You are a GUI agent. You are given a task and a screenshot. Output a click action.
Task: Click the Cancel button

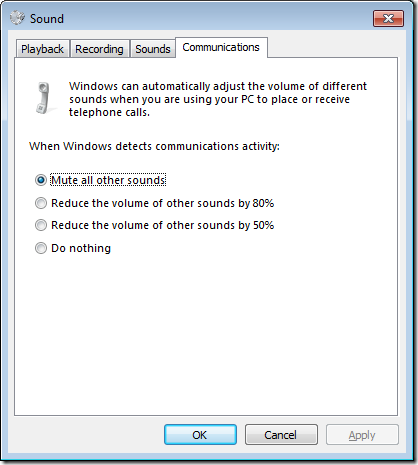pyautogui.click(x=281, y=435)
